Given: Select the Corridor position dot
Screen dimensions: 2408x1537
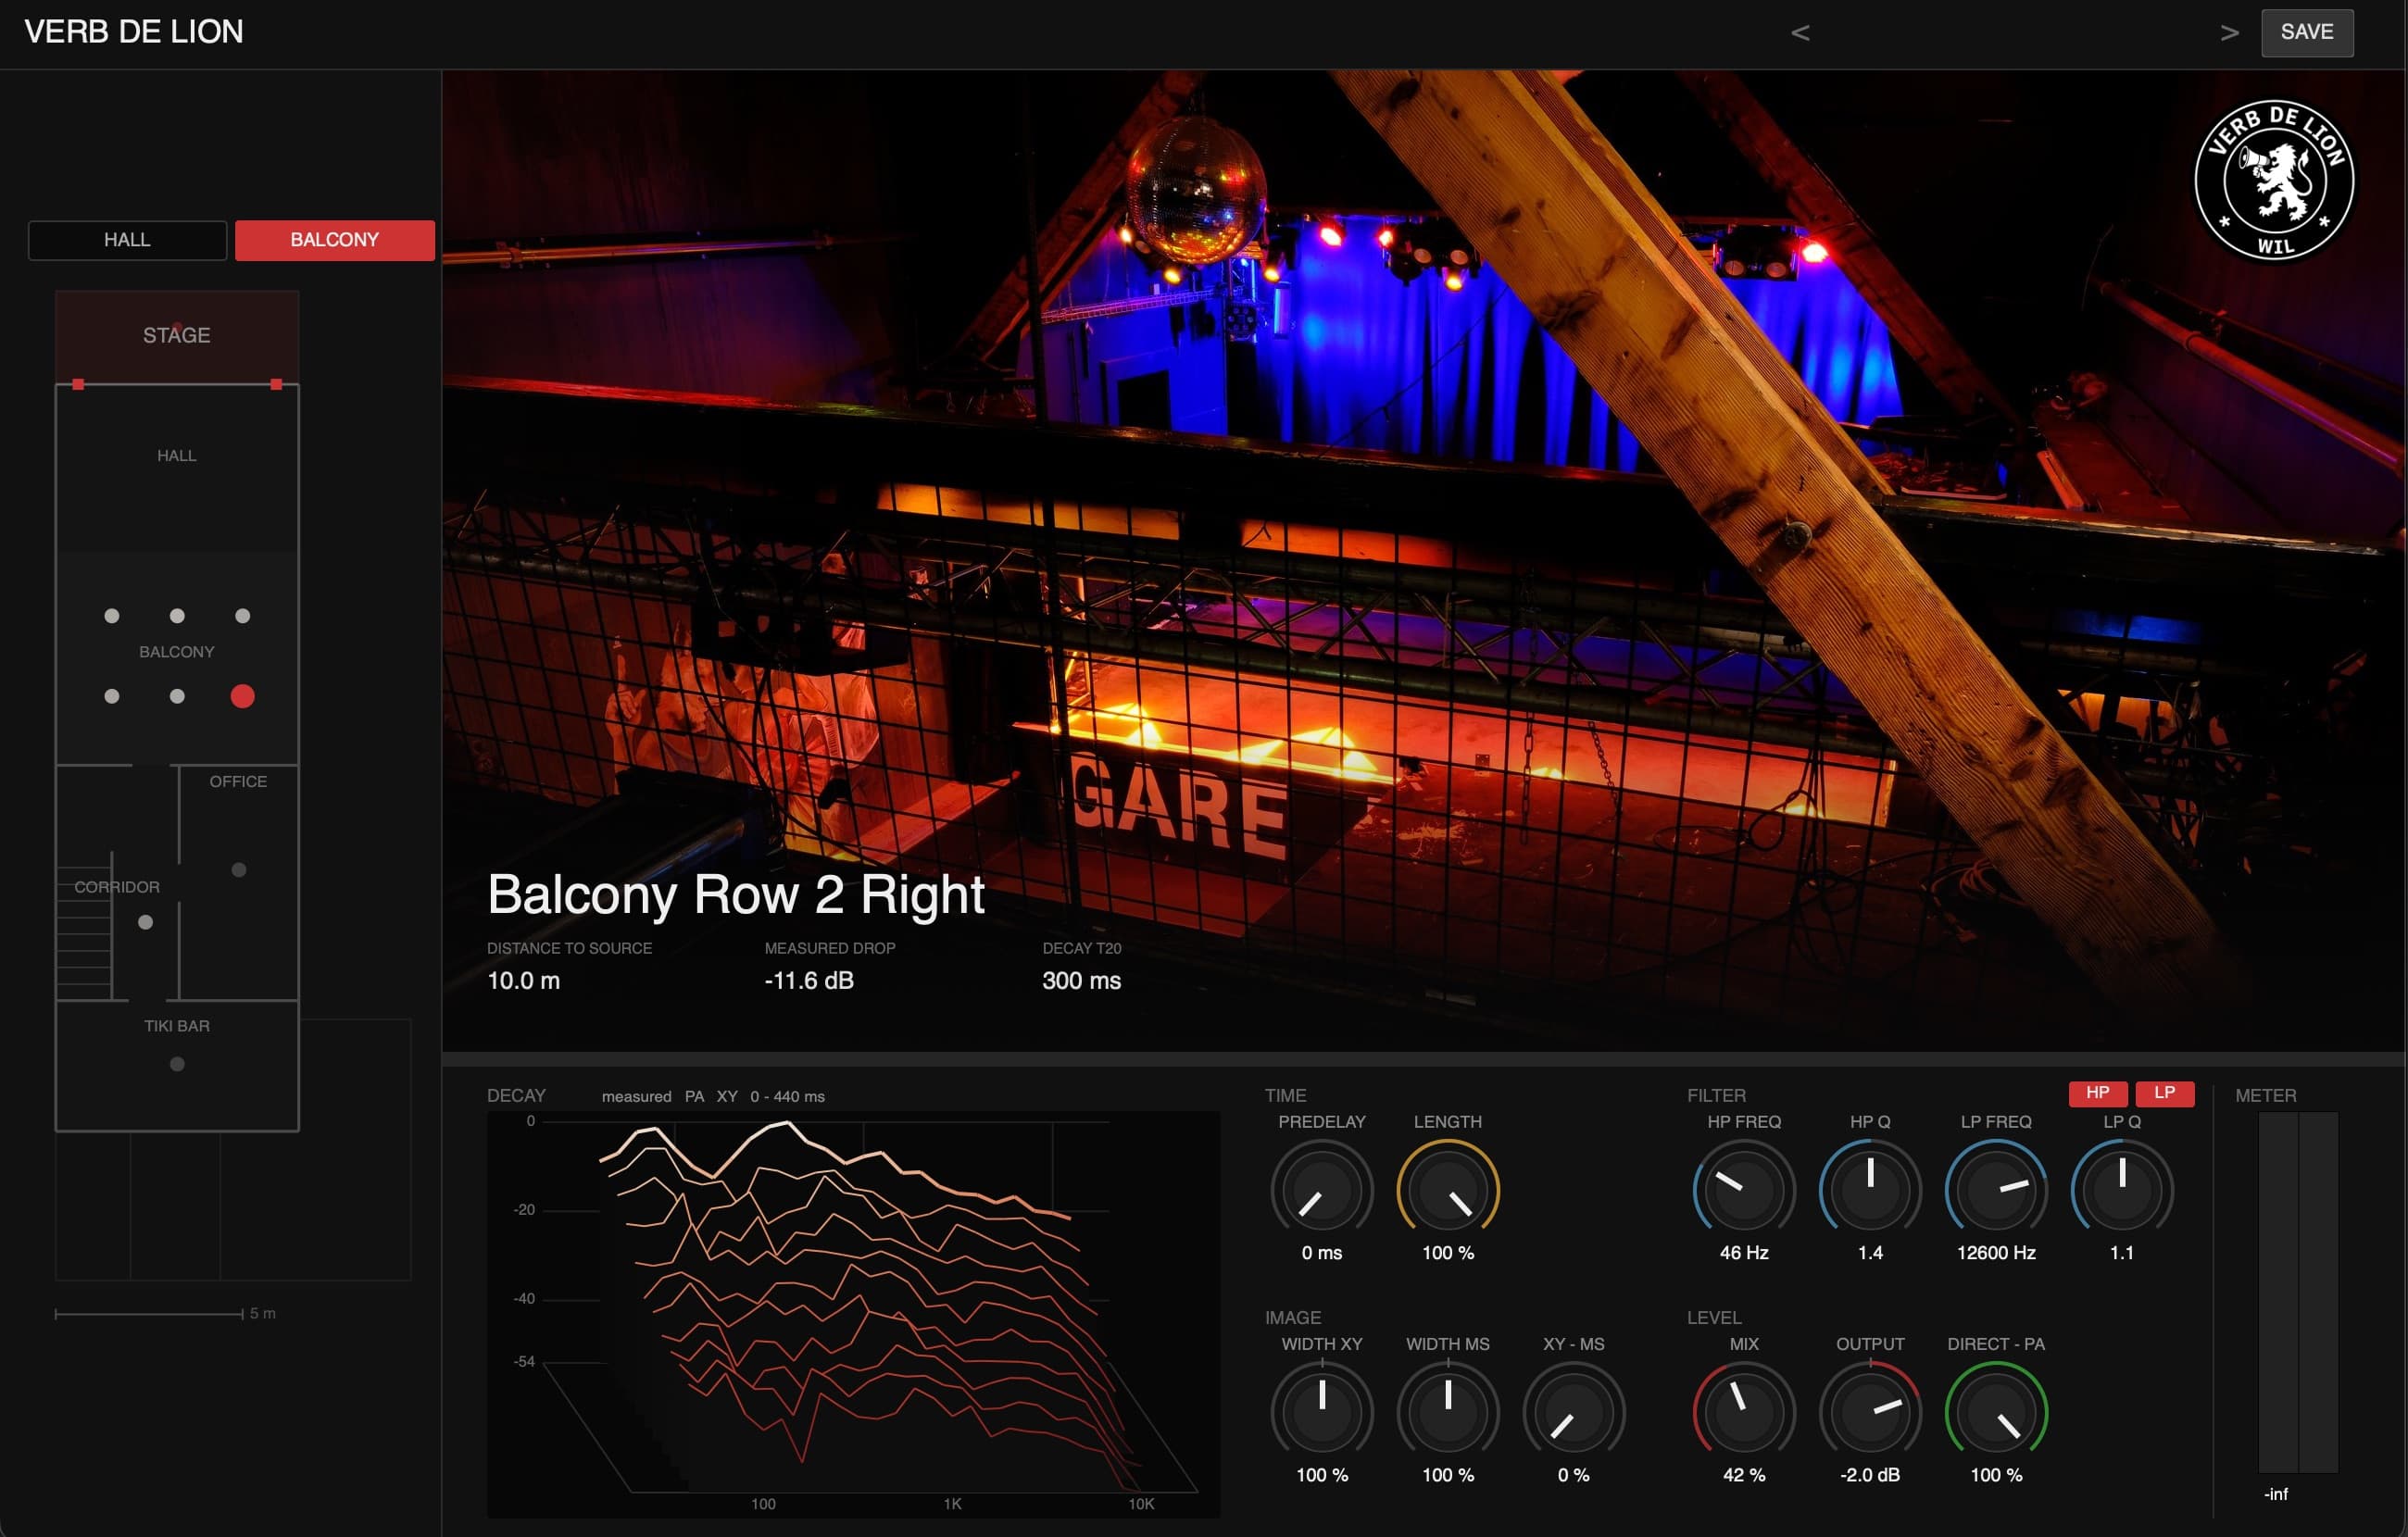Looking at the screenshot, I should tap(146, 922).
